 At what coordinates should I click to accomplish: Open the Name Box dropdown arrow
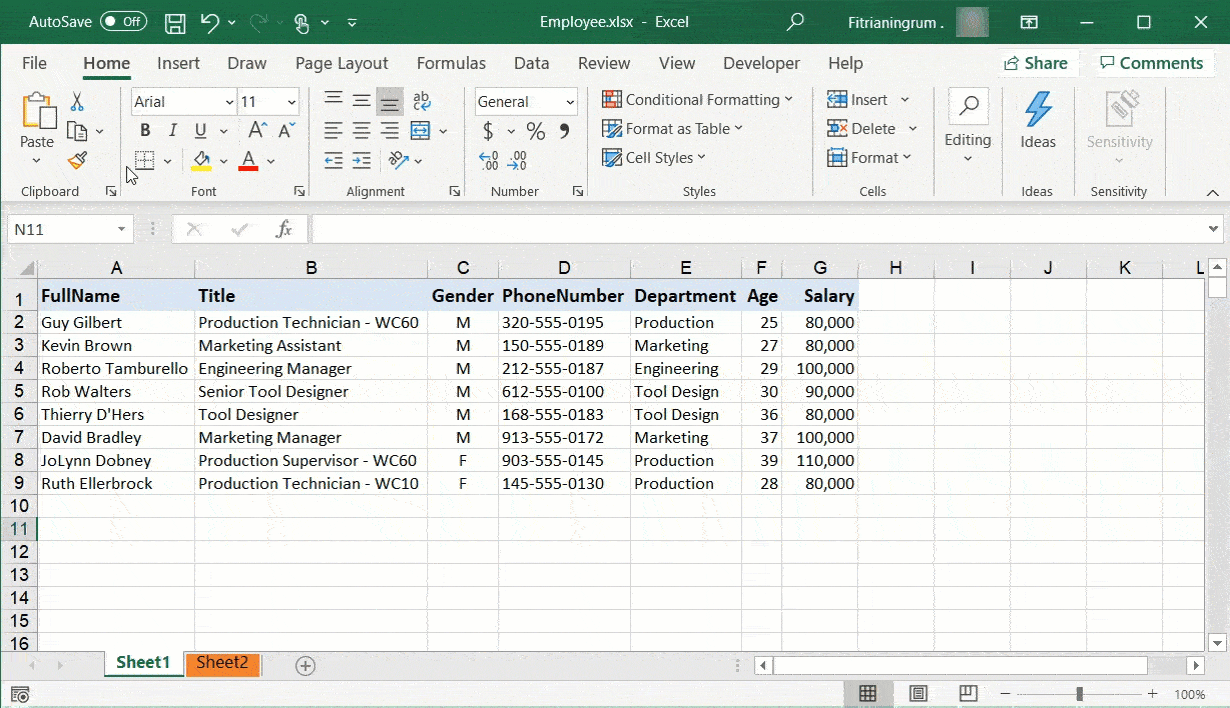(122, 229)
